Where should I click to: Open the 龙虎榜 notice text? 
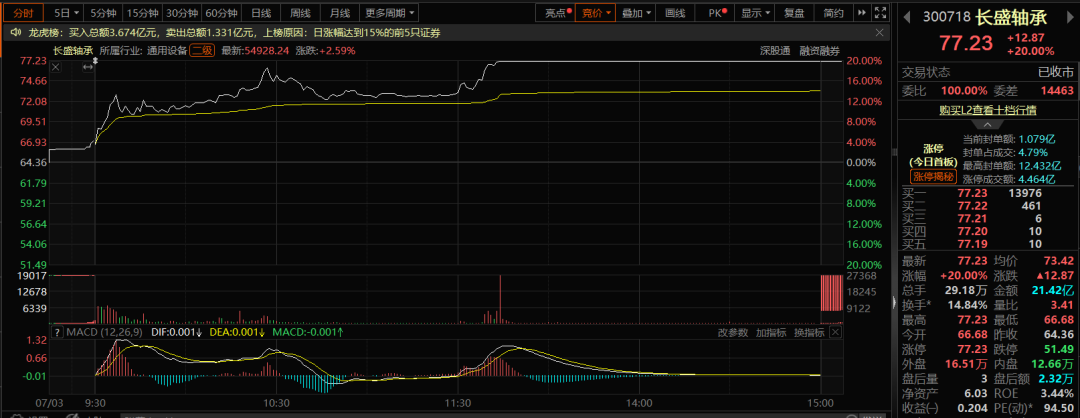click(233, 32)
